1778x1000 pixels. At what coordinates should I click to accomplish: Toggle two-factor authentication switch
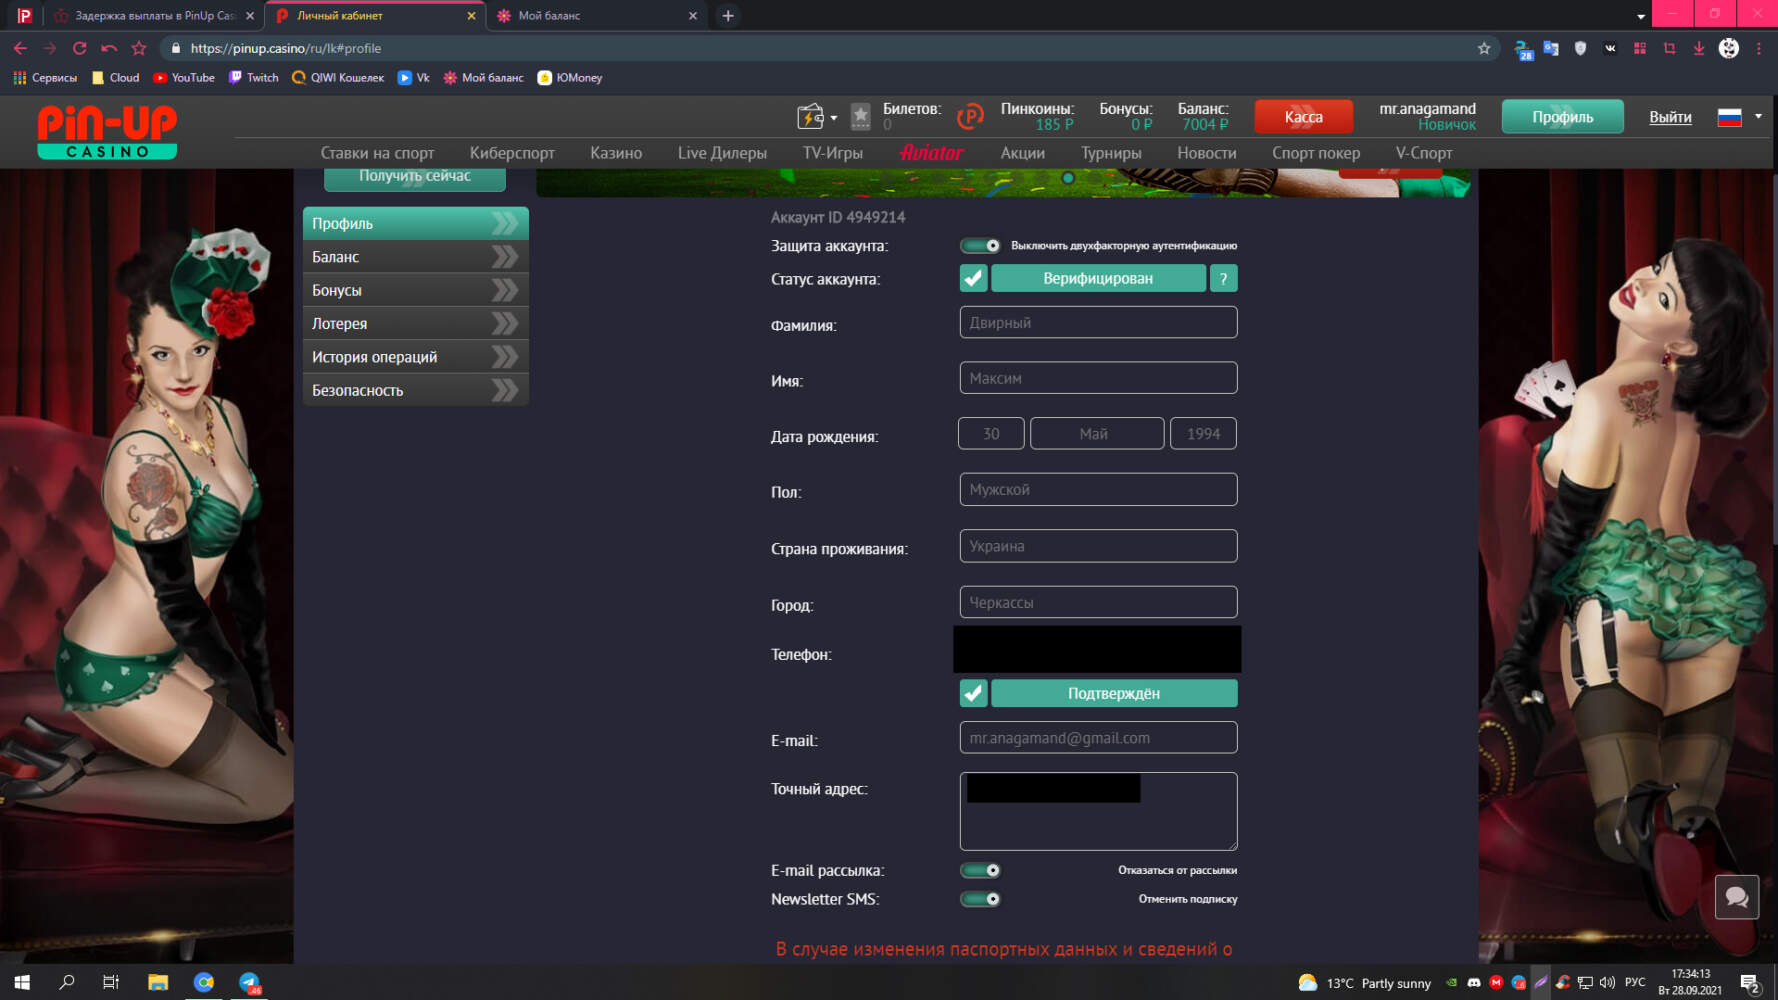point(980,246)
